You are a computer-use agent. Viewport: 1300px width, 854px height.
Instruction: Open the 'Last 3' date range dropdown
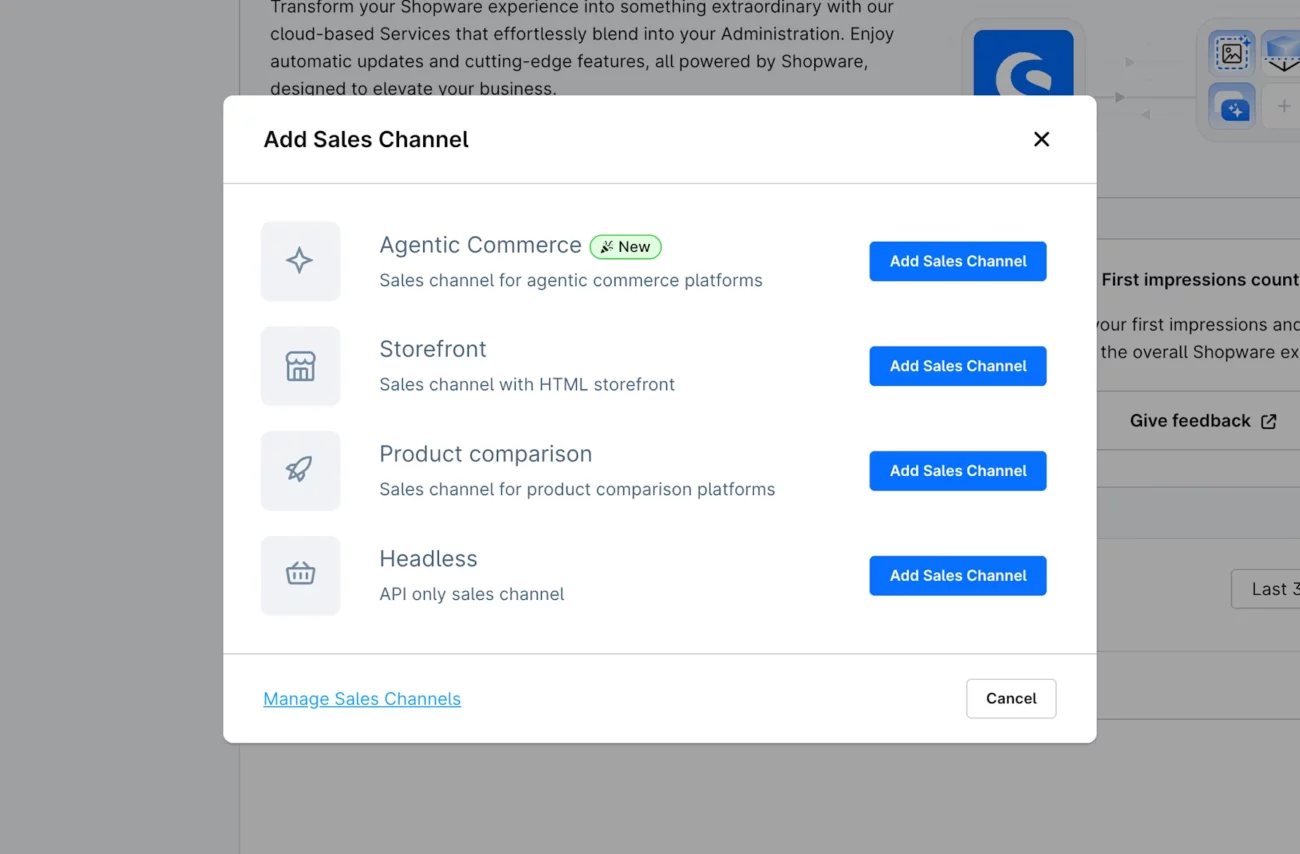point(1266,589)
